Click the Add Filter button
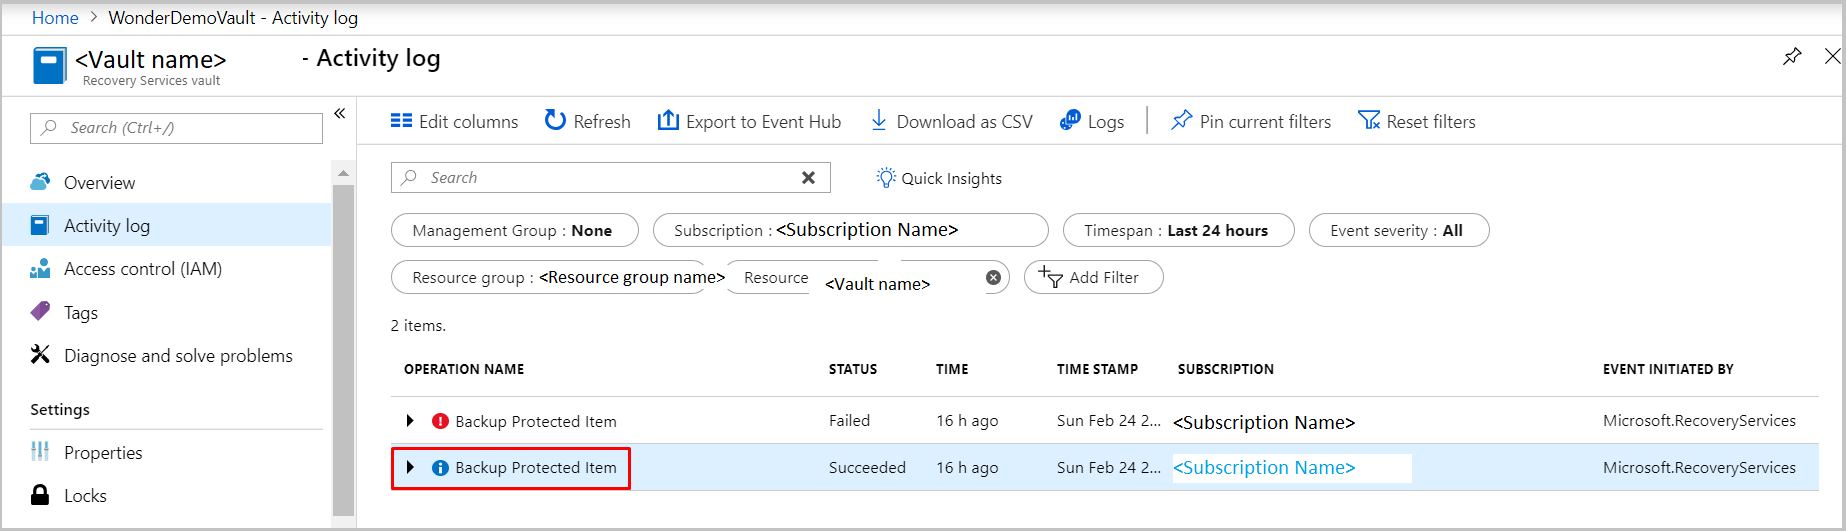1846x531 pixels. click(x=1093, y=277)
